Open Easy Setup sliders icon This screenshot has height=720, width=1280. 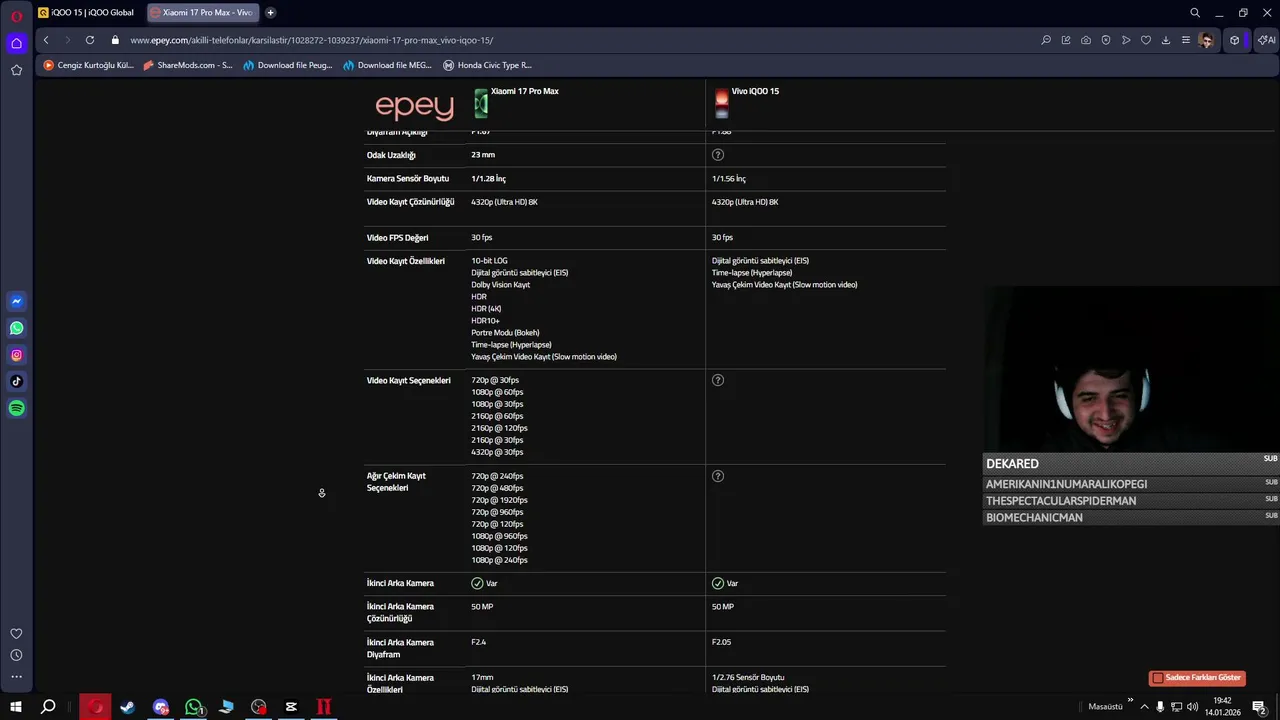click(1186, 40)
